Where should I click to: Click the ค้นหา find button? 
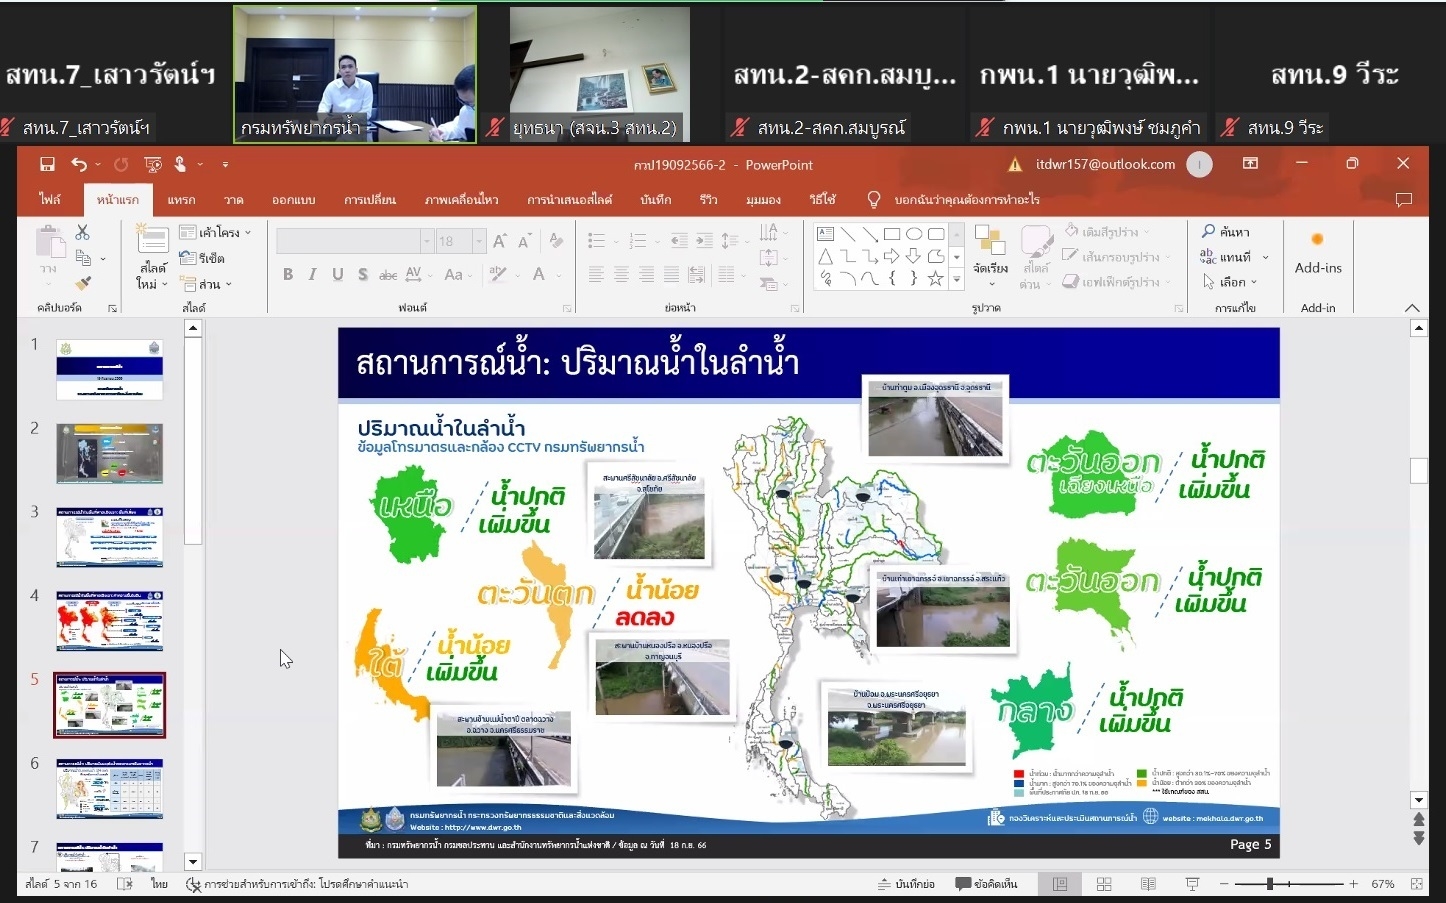point(1226,232)
